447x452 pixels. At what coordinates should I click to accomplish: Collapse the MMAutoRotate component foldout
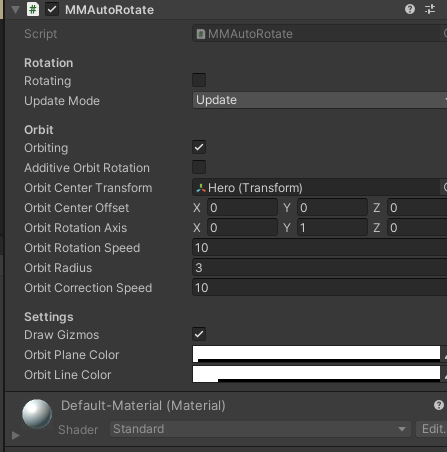[x=15, y=9]
